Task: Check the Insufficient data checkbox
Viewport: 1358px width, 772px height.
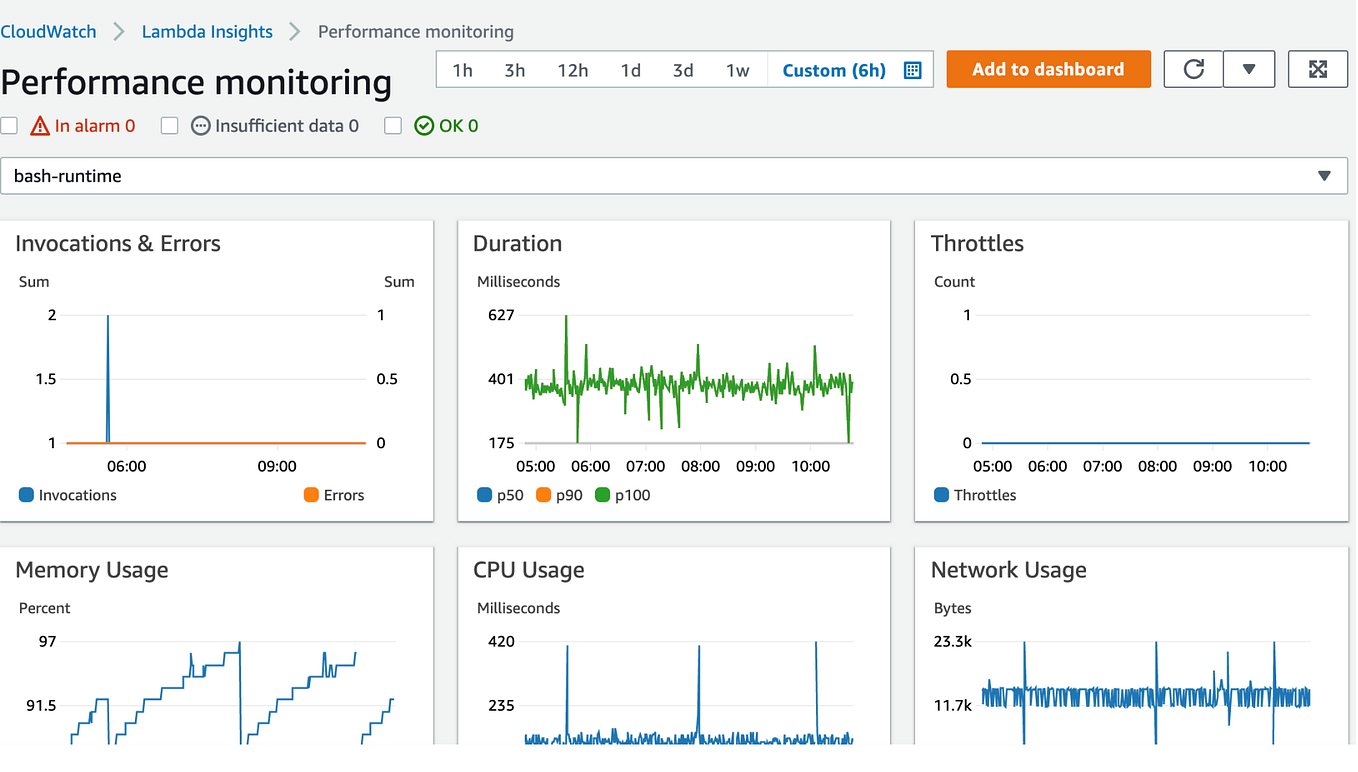Action: pos(169,125)
